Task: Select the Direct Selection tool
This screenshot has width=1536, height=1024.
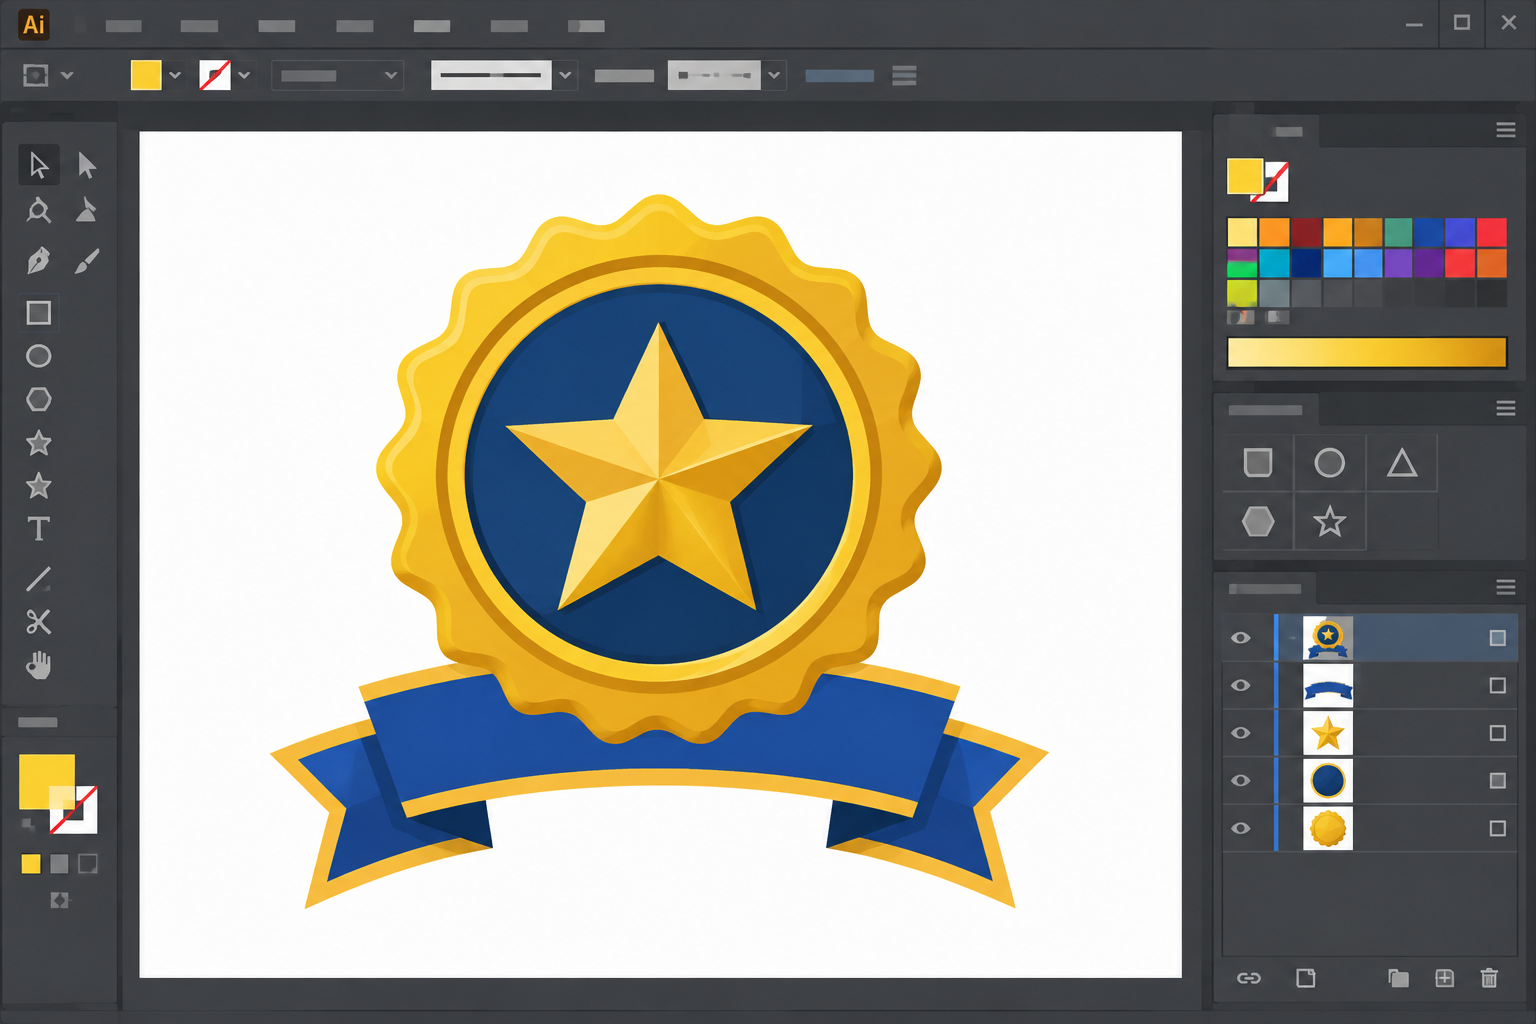Action: coord(87,165)
